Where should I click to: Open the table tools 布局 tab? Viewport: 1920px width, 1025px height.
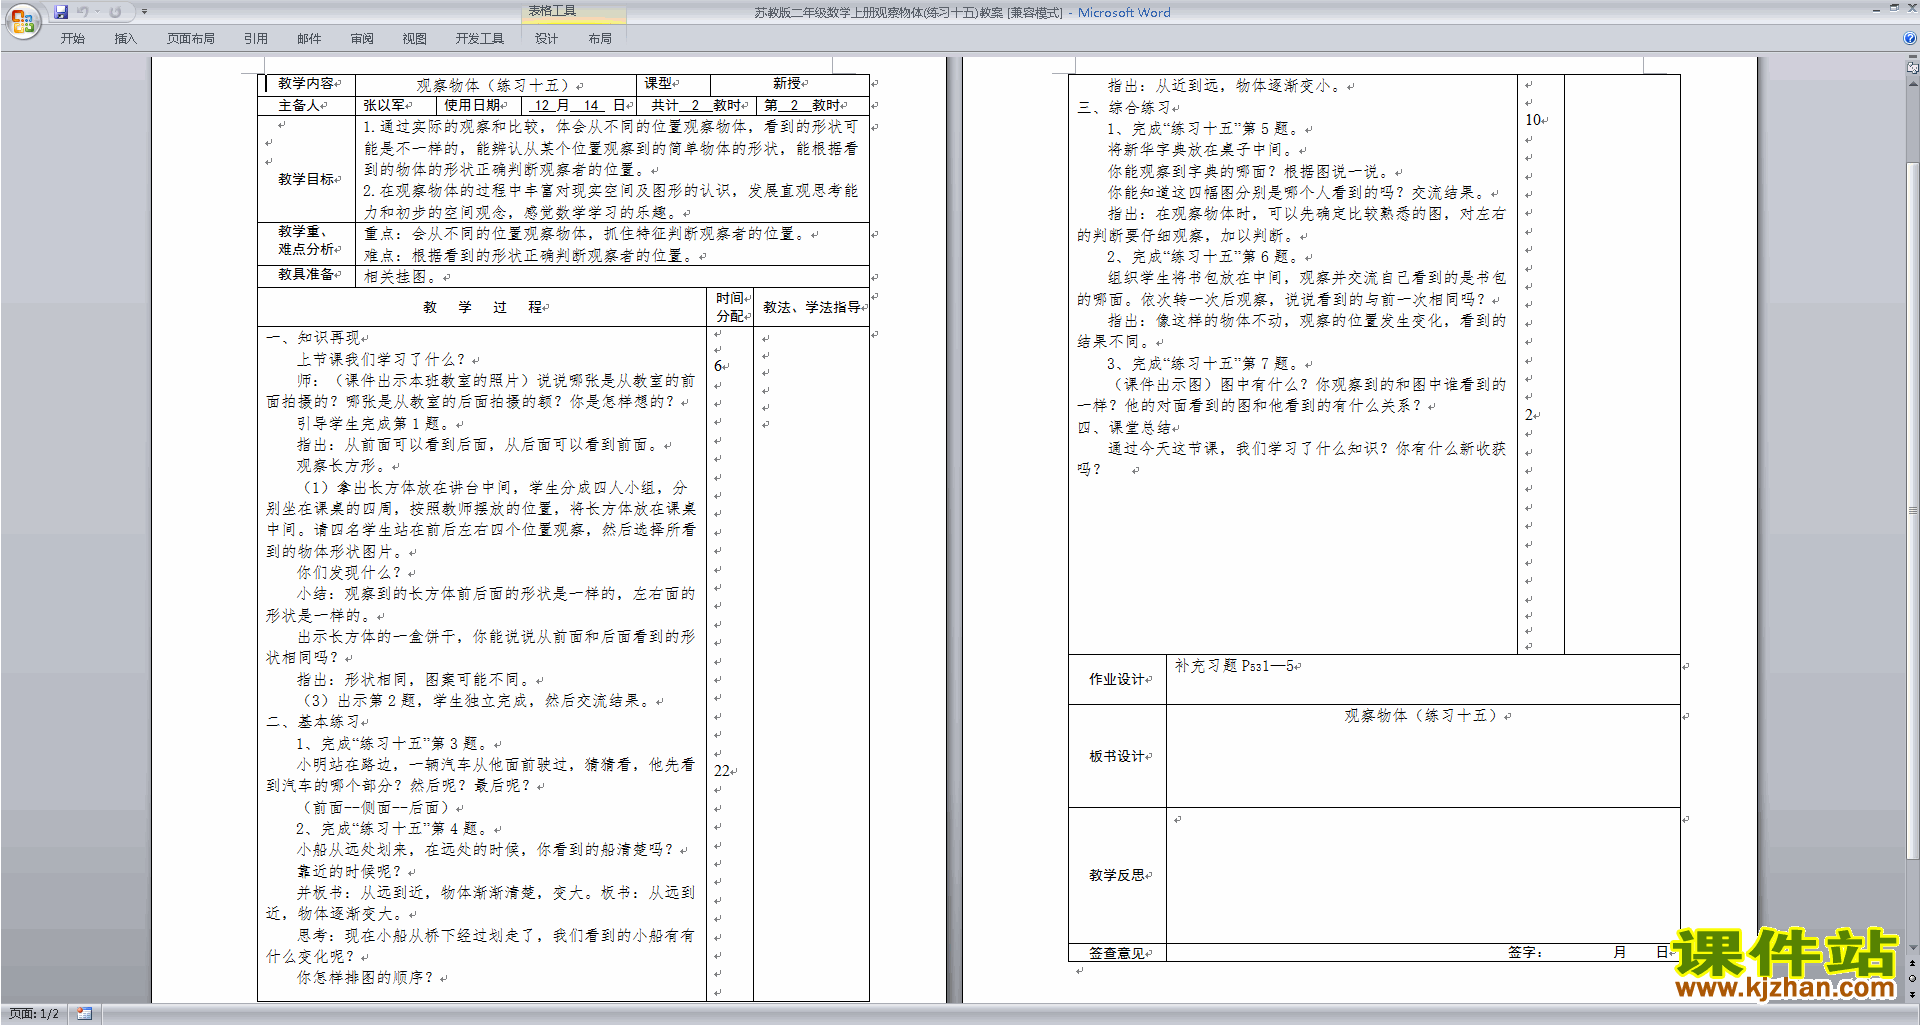click(x=600, y=38)
